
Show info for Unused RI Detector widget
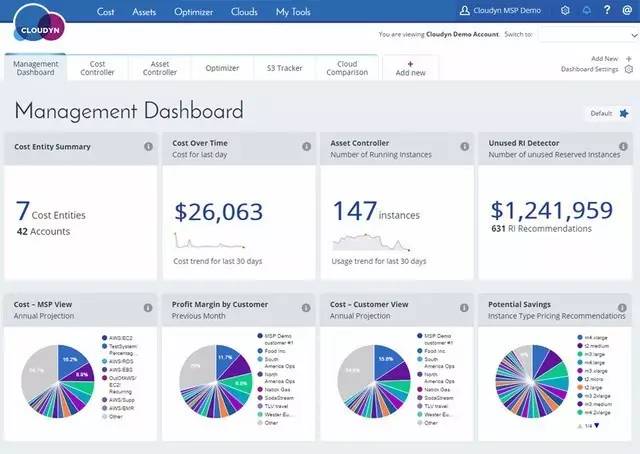pyautogui.click(x=623, y=147)
